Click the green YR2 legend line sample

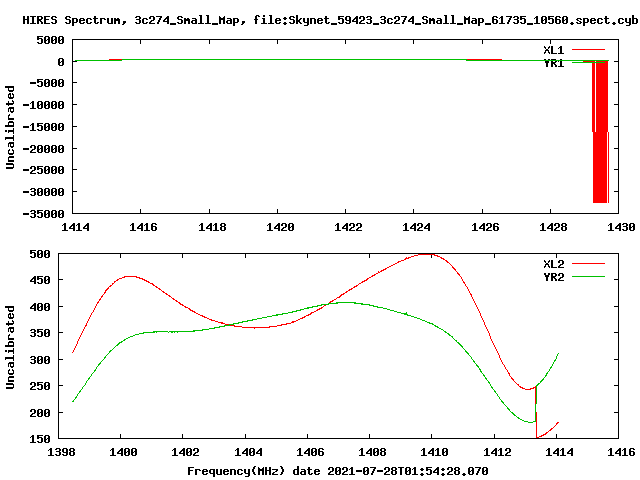(588, 277)
